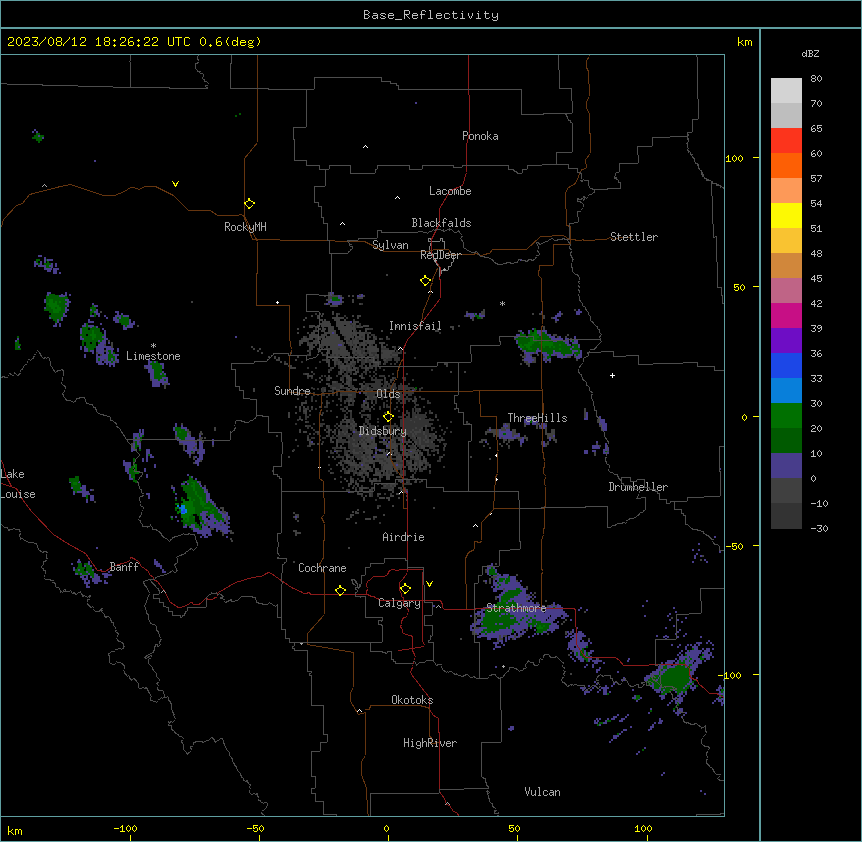Viewport: 862px width, 842px height.
Task: Pick the bright green 30-20 dBZ legend swatch
Action: pos(786,416)
